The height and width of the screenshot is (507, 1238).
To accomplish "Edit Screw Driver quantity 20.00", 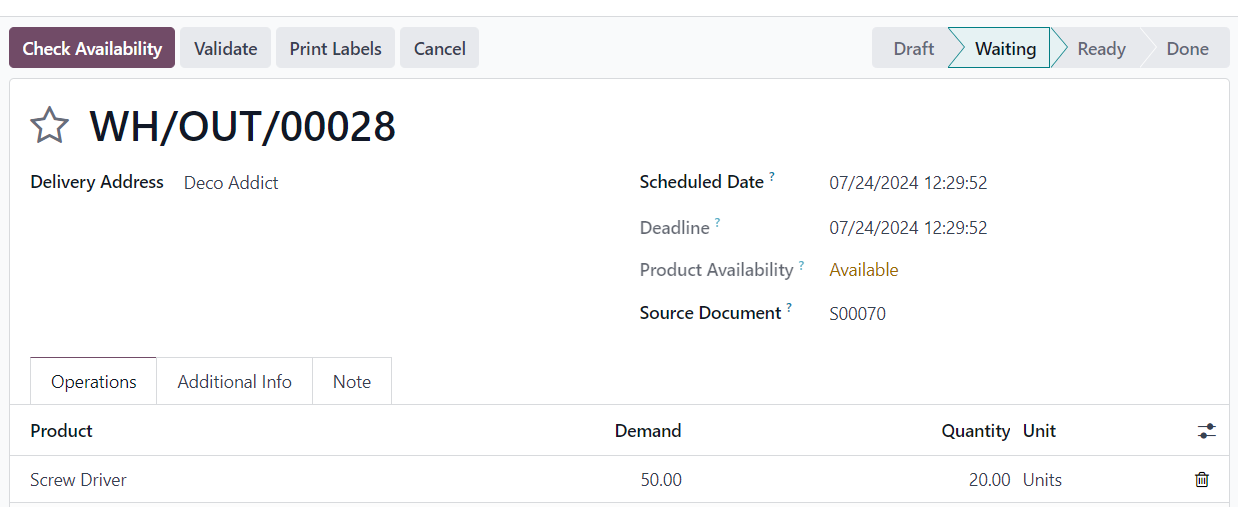I will click(989, 480).
